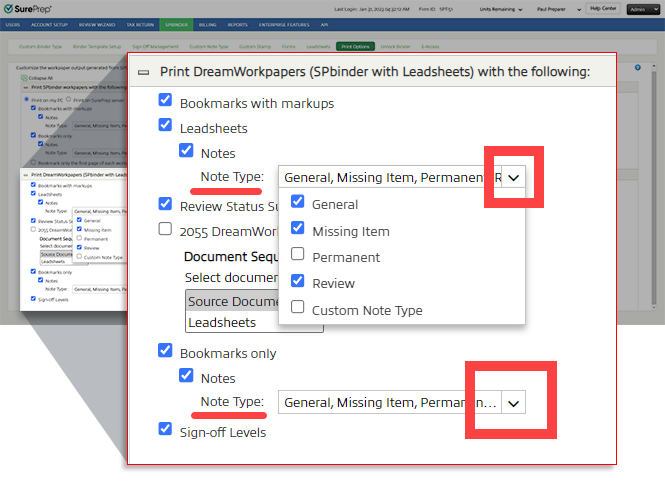Image resolution: width=665 pixels, height=487 pixels.
Task: Open the Units Remaining dropdown
Action: point(500,9)
